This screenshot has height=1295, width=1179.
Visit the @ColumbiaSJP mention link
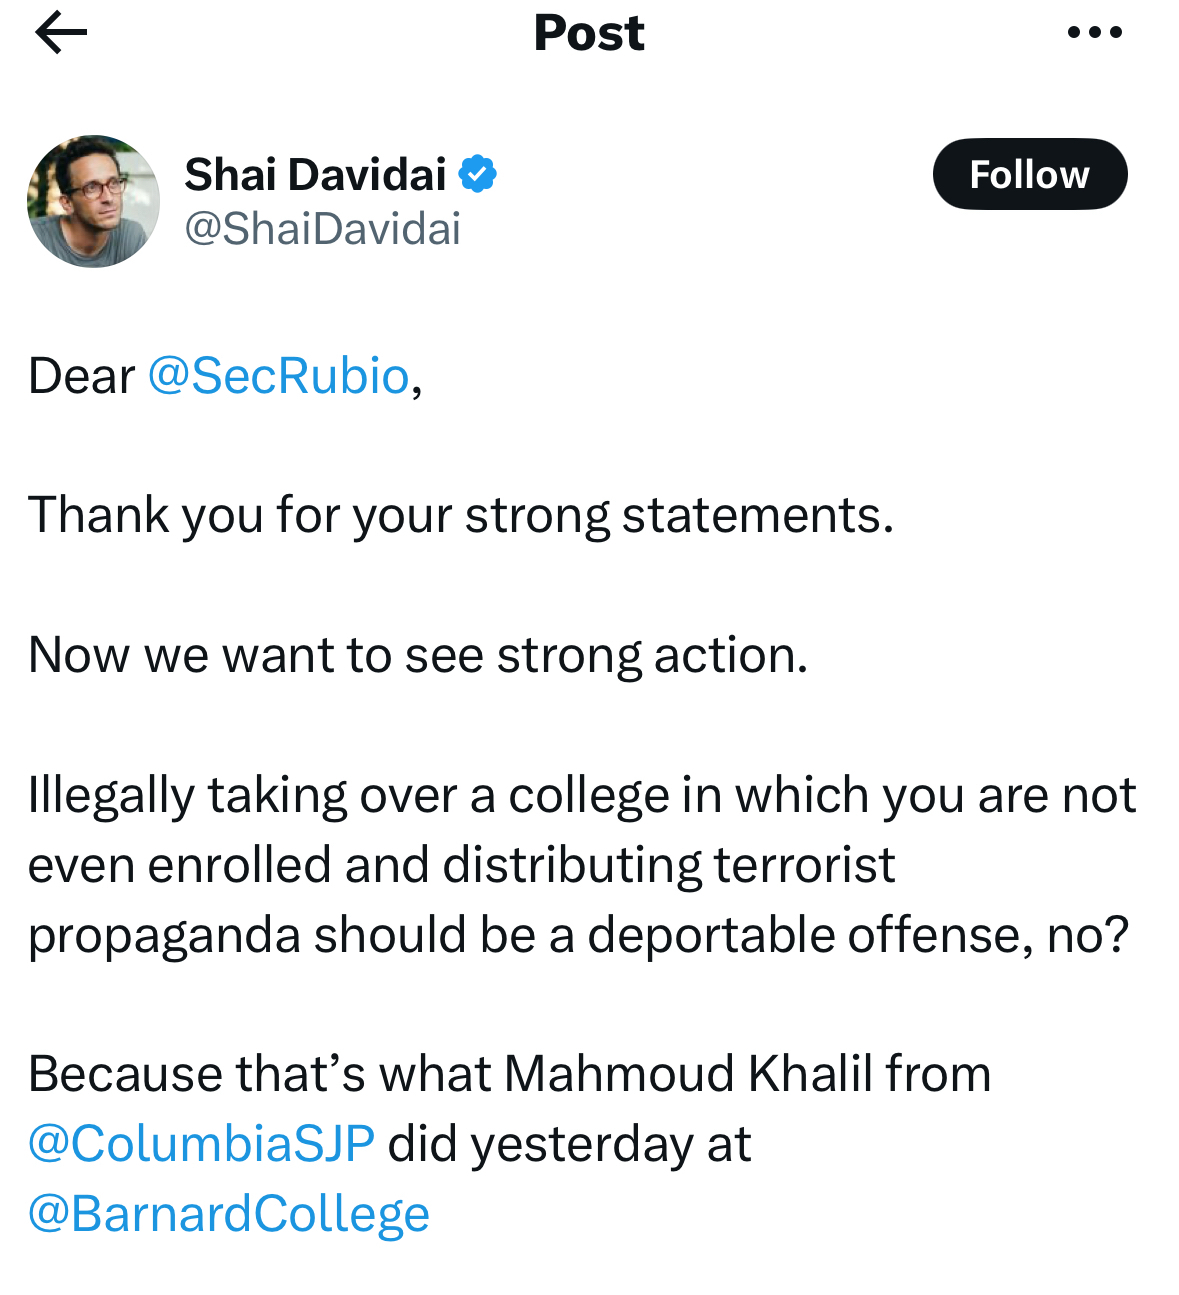point(201,1143)
